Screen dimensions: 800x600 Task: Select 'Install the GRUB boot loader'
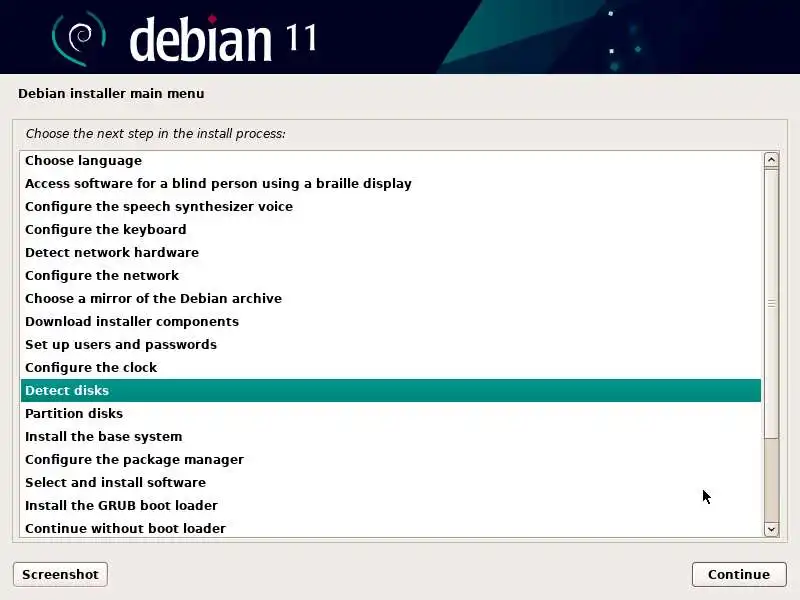(x=390, y=505)
